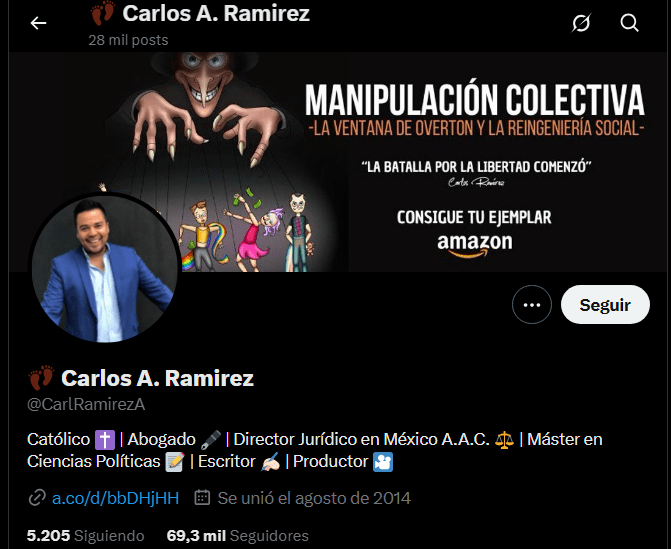
Task: Click the amazon logo on banner
Action: (475, 245)
